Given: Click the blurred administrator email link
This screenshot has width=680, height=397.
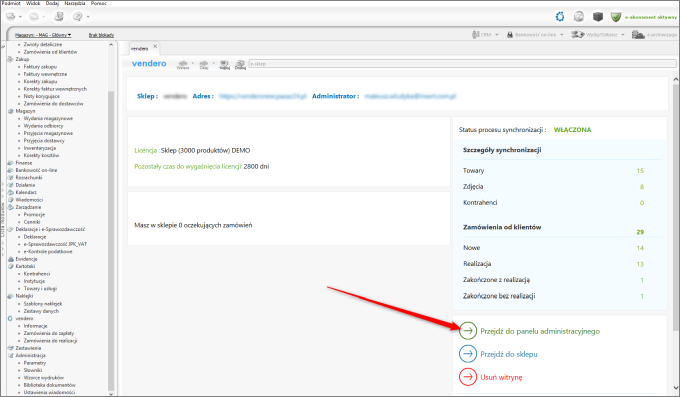Looking at the screenshot, I should 410,96.
